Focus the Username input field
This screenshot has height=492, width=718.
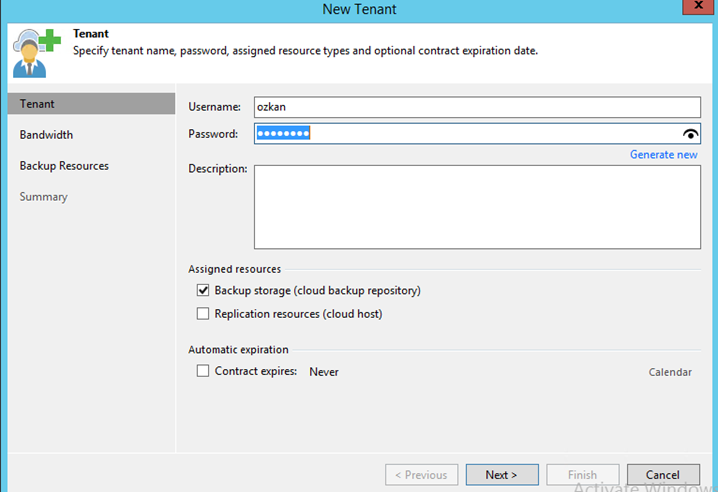pos(477,107)
